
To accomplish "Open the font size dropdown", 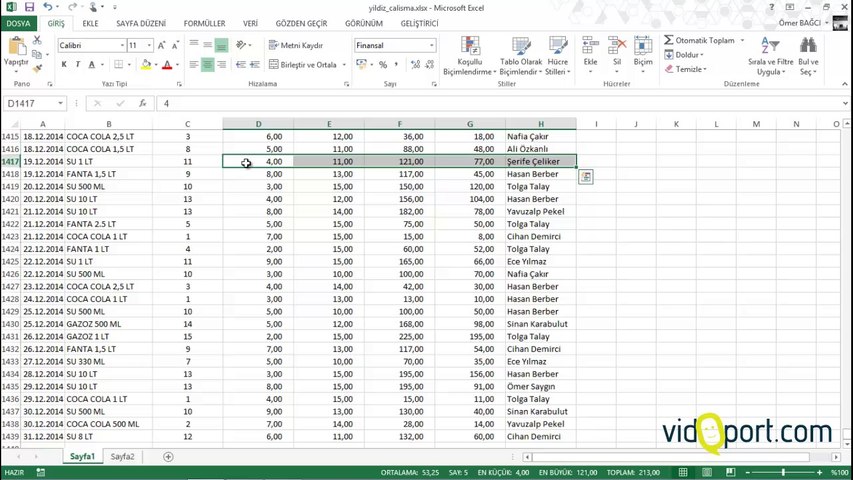I will [x=149, y=45].
